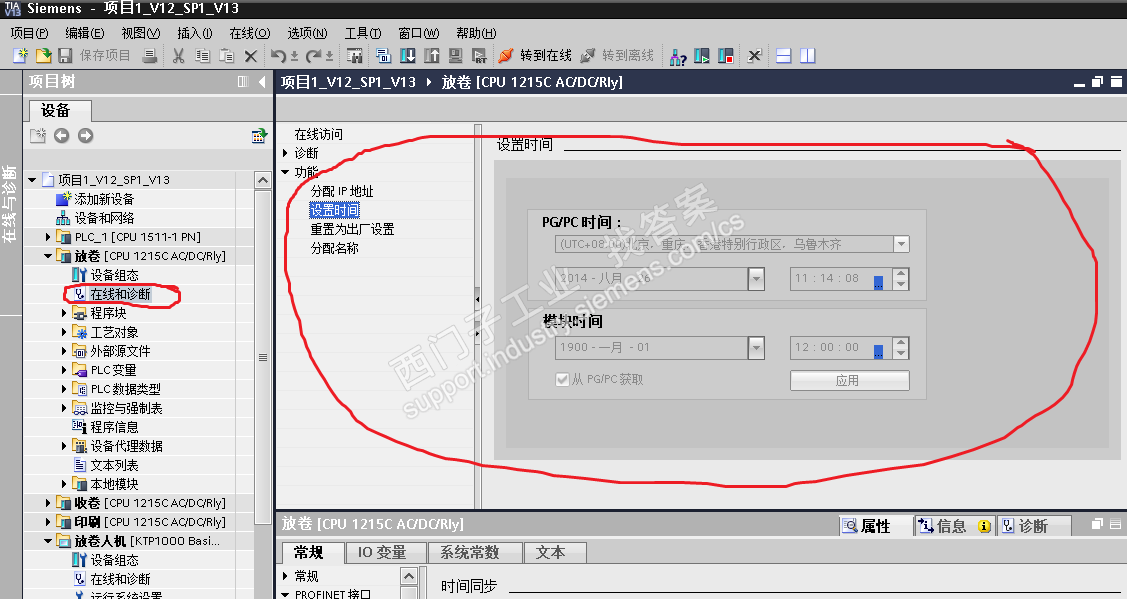1127x599 pixels.
Task: Expand PLC_1 [CPU 1511-1 PN] node
Action: click(48, 237)
